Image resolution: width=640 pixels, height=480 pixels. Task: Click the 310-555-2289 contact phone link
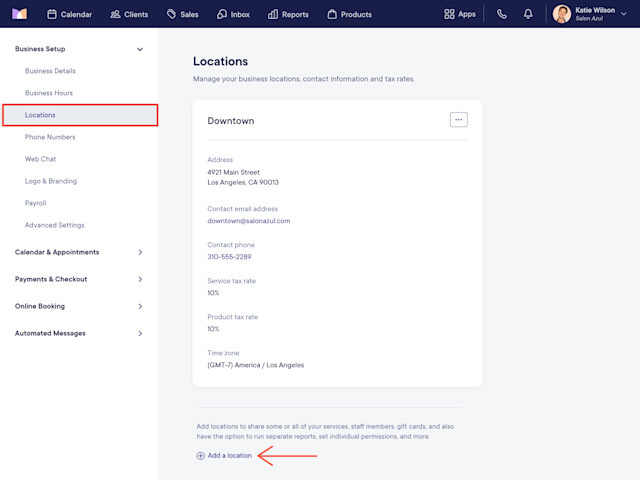[229, 257]
